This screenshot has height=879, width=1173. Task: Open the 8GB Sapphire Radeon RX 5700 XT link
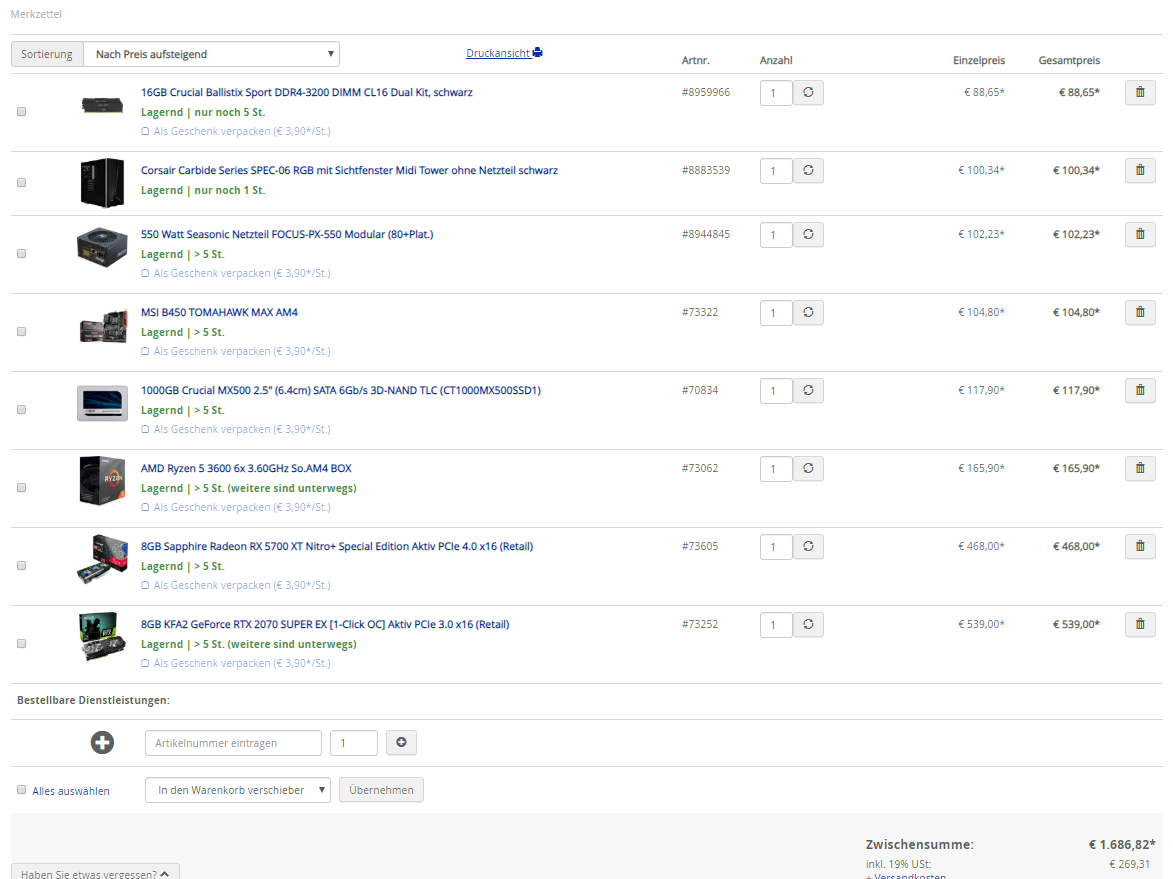pyautogui.click(x=337, y=546)
